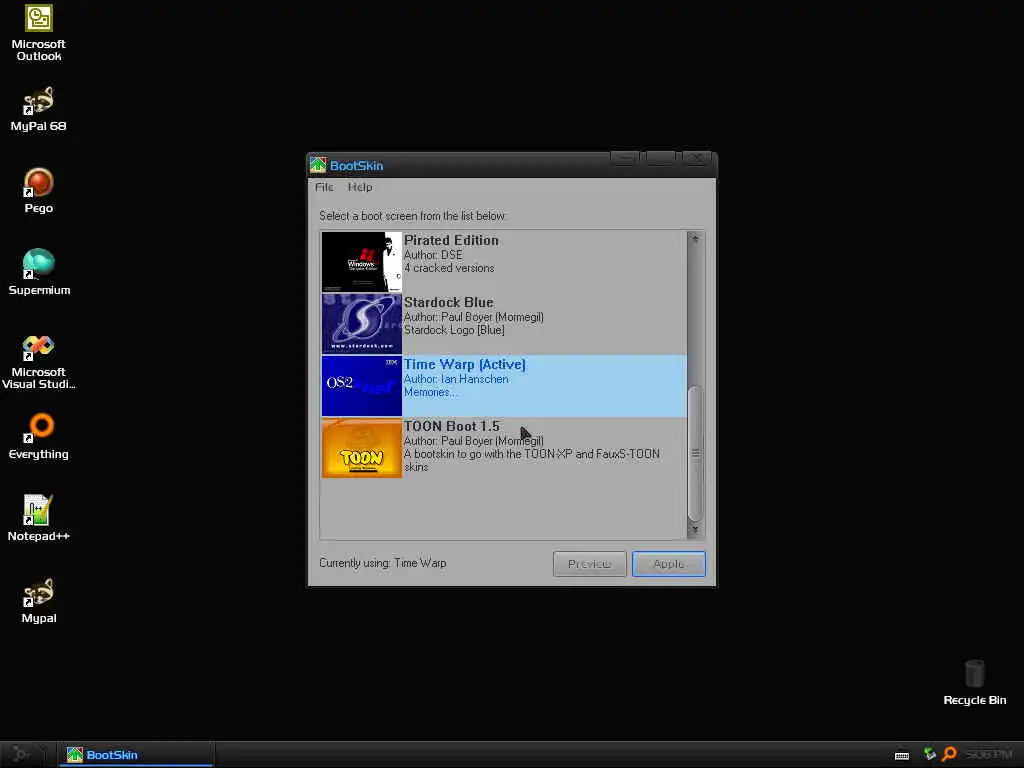The height and width of the screenshot is (768, 1024).
Task: Select the Mypal desktop shortcut
Action: tap(39, 601)
